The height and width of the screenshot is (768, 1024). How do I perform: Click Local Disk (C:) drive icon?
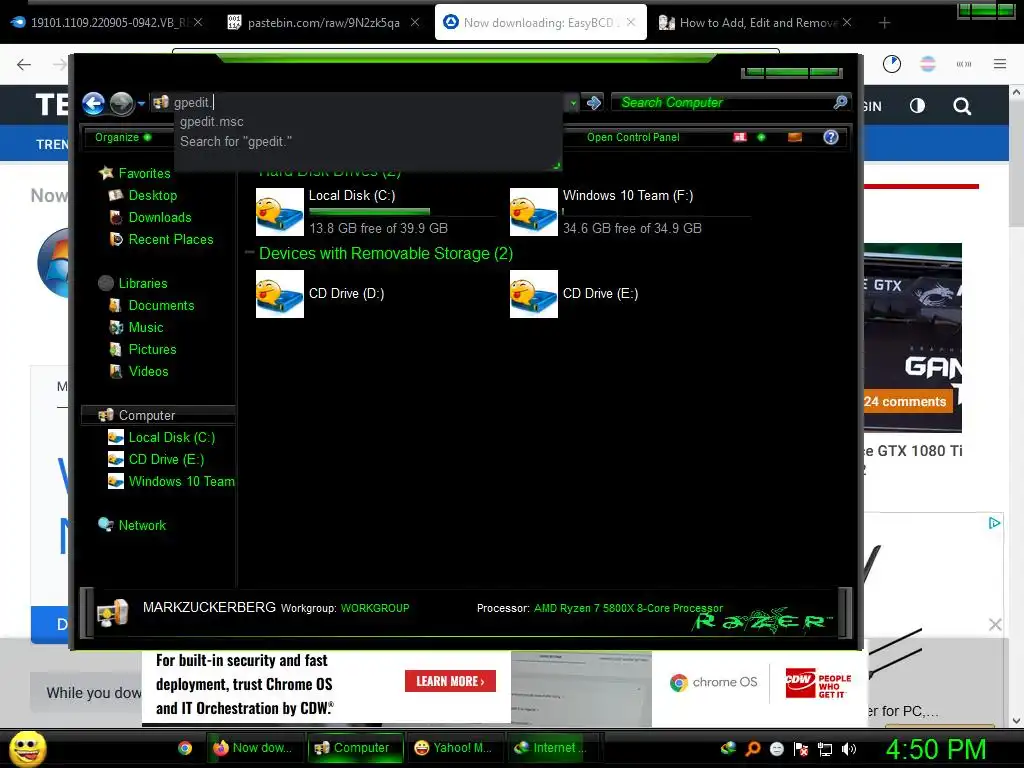click(x=280, y=212)
